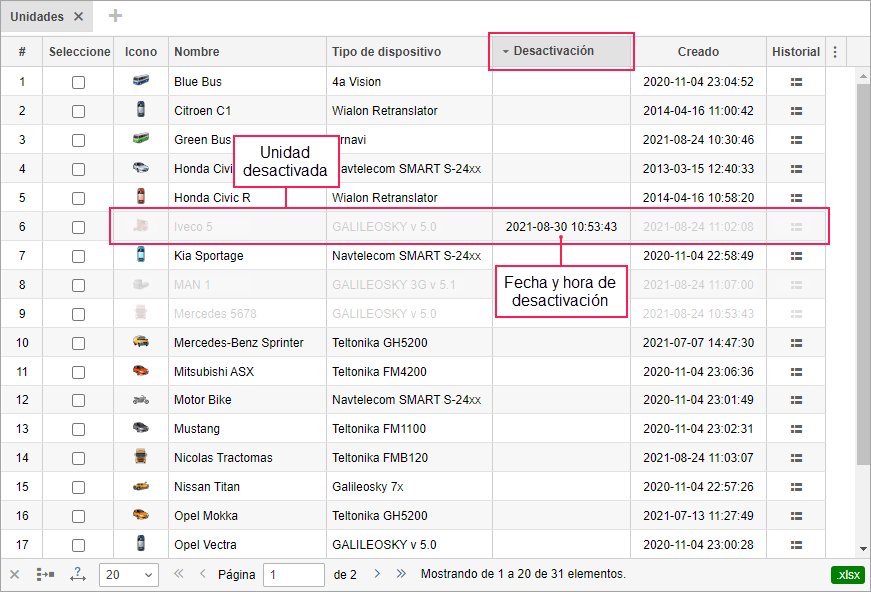Tick the Opel Vectra checkbox
The width and height of the screenshot is (871, 592).
[x=78, y=546]
